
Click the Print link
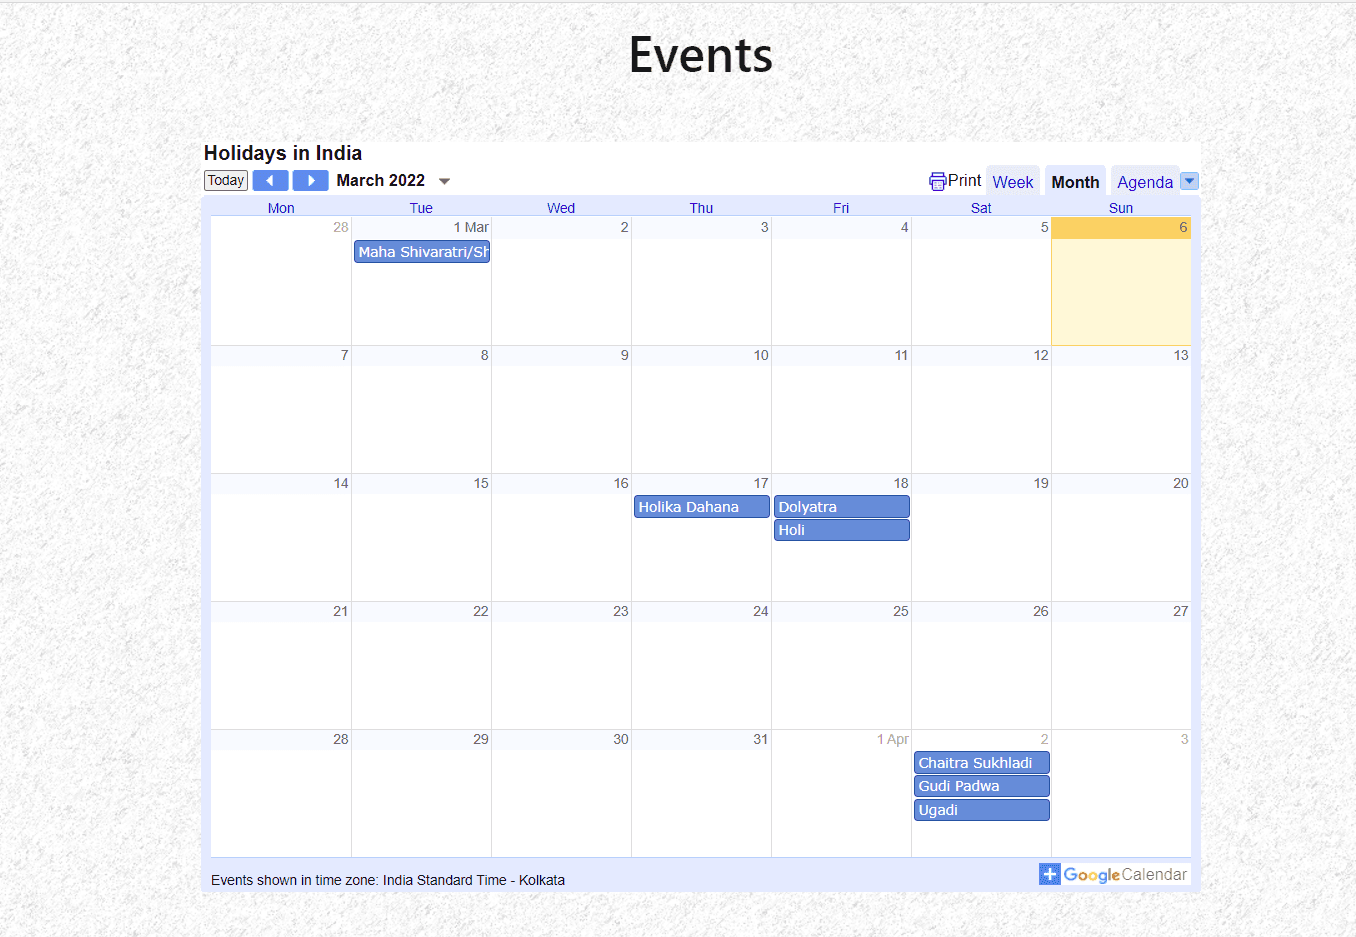965,180
